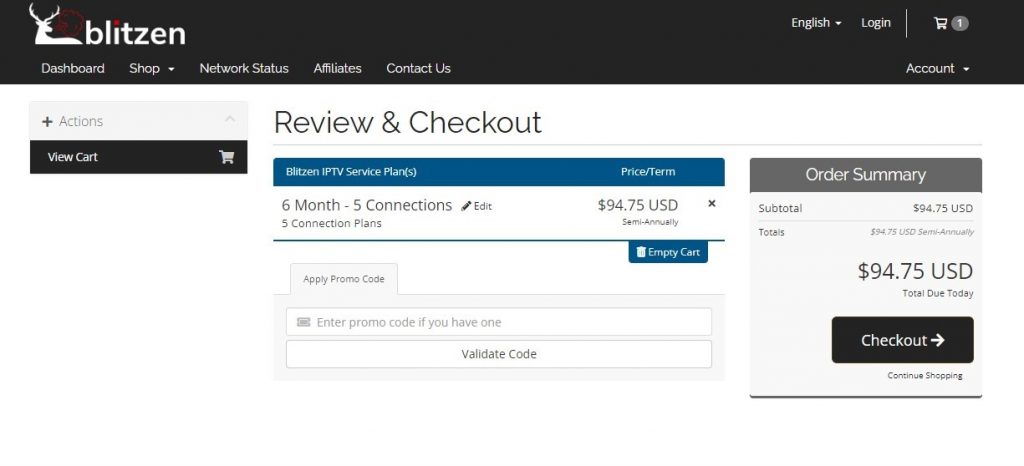
Task: Edit the 6 Month - 5 Connections plan
Action: coord(477,206)
